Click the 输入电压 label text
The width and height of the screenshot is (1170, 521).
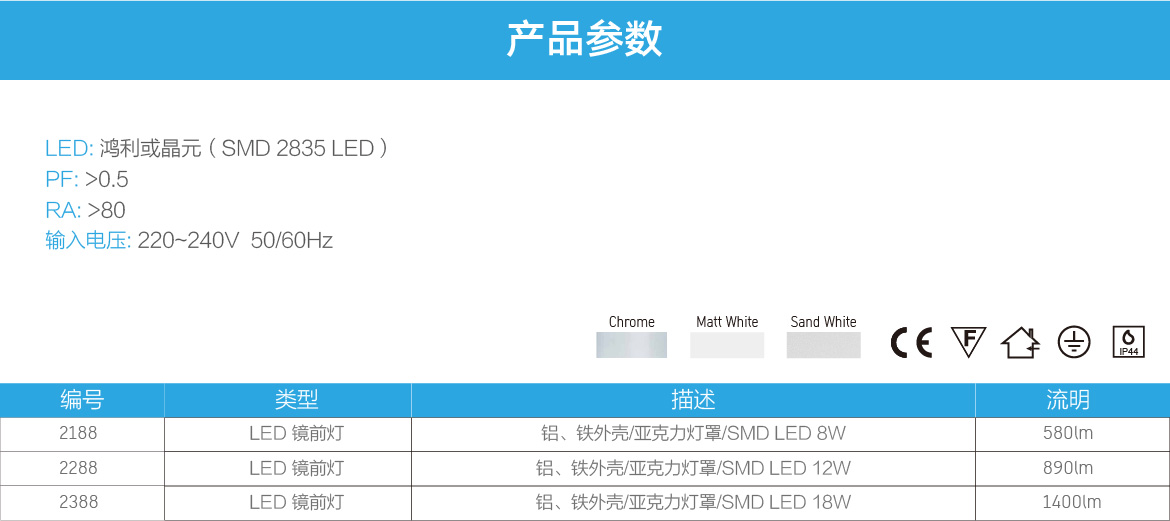click(88, 241)
